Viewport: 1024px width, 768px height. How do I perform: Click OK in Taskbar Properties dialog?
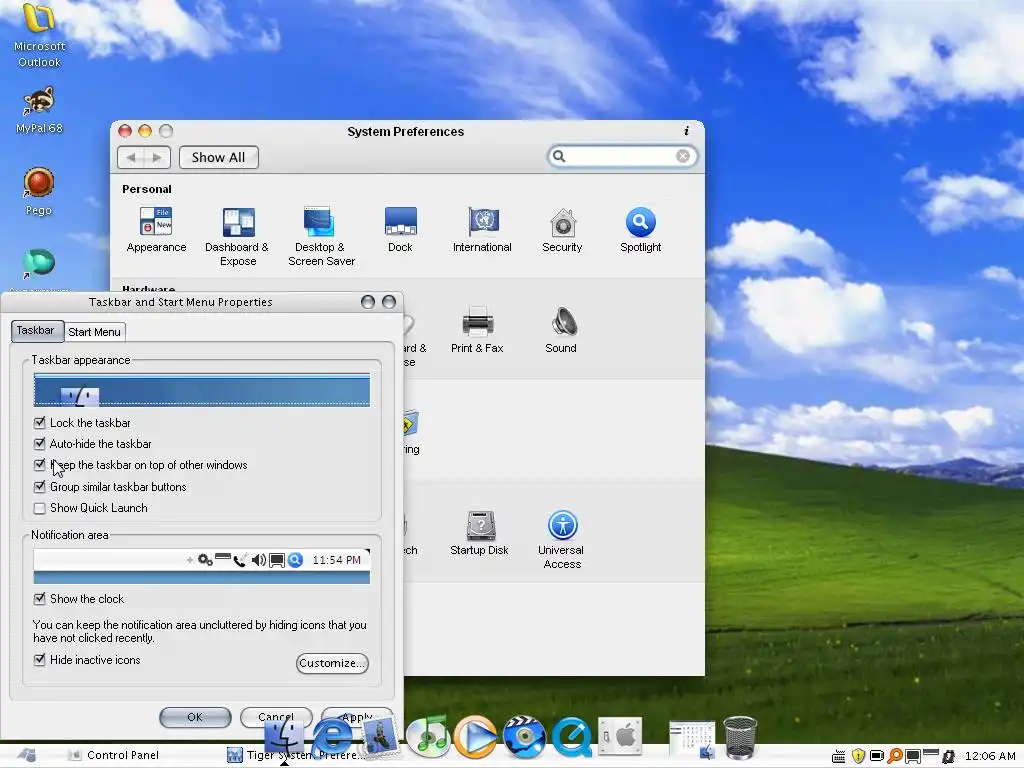[x=195, y=716]
